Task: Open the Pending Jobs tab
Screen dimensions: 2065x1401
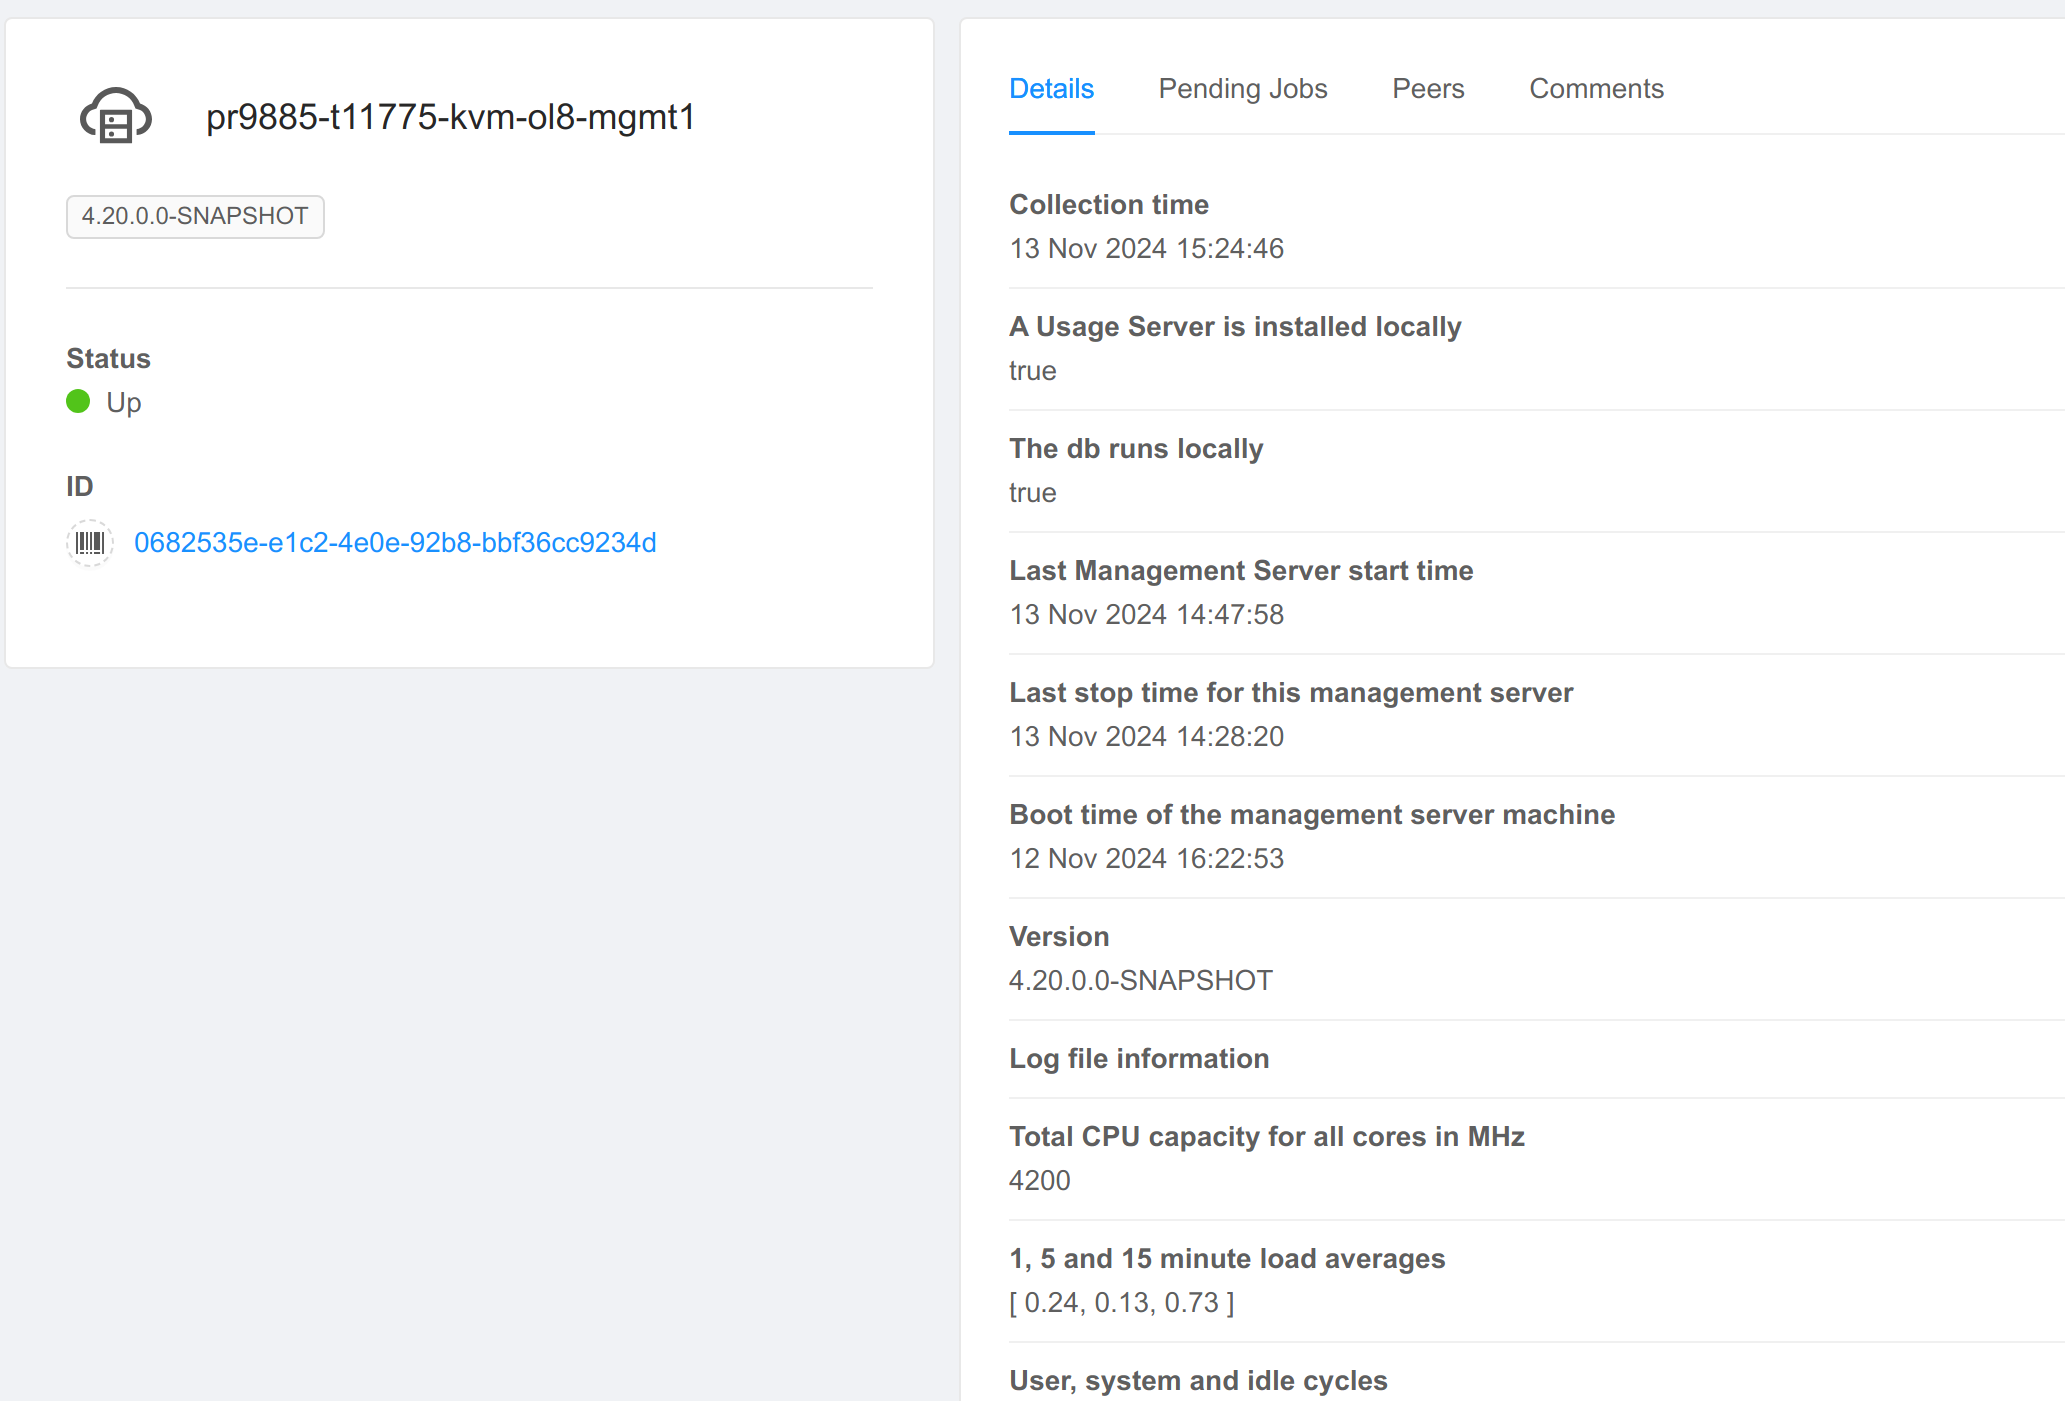Action: tap(1243, 89)
